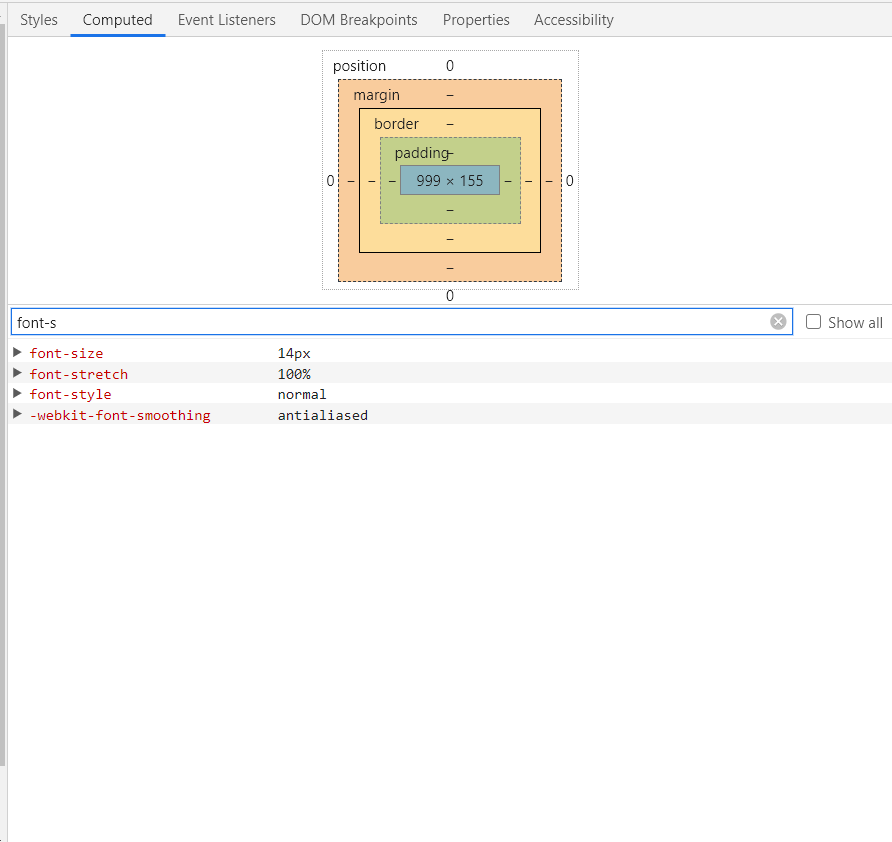Screen dimensions: 892x842
Task: Click the margin label in box model
Action: [376, 95]
